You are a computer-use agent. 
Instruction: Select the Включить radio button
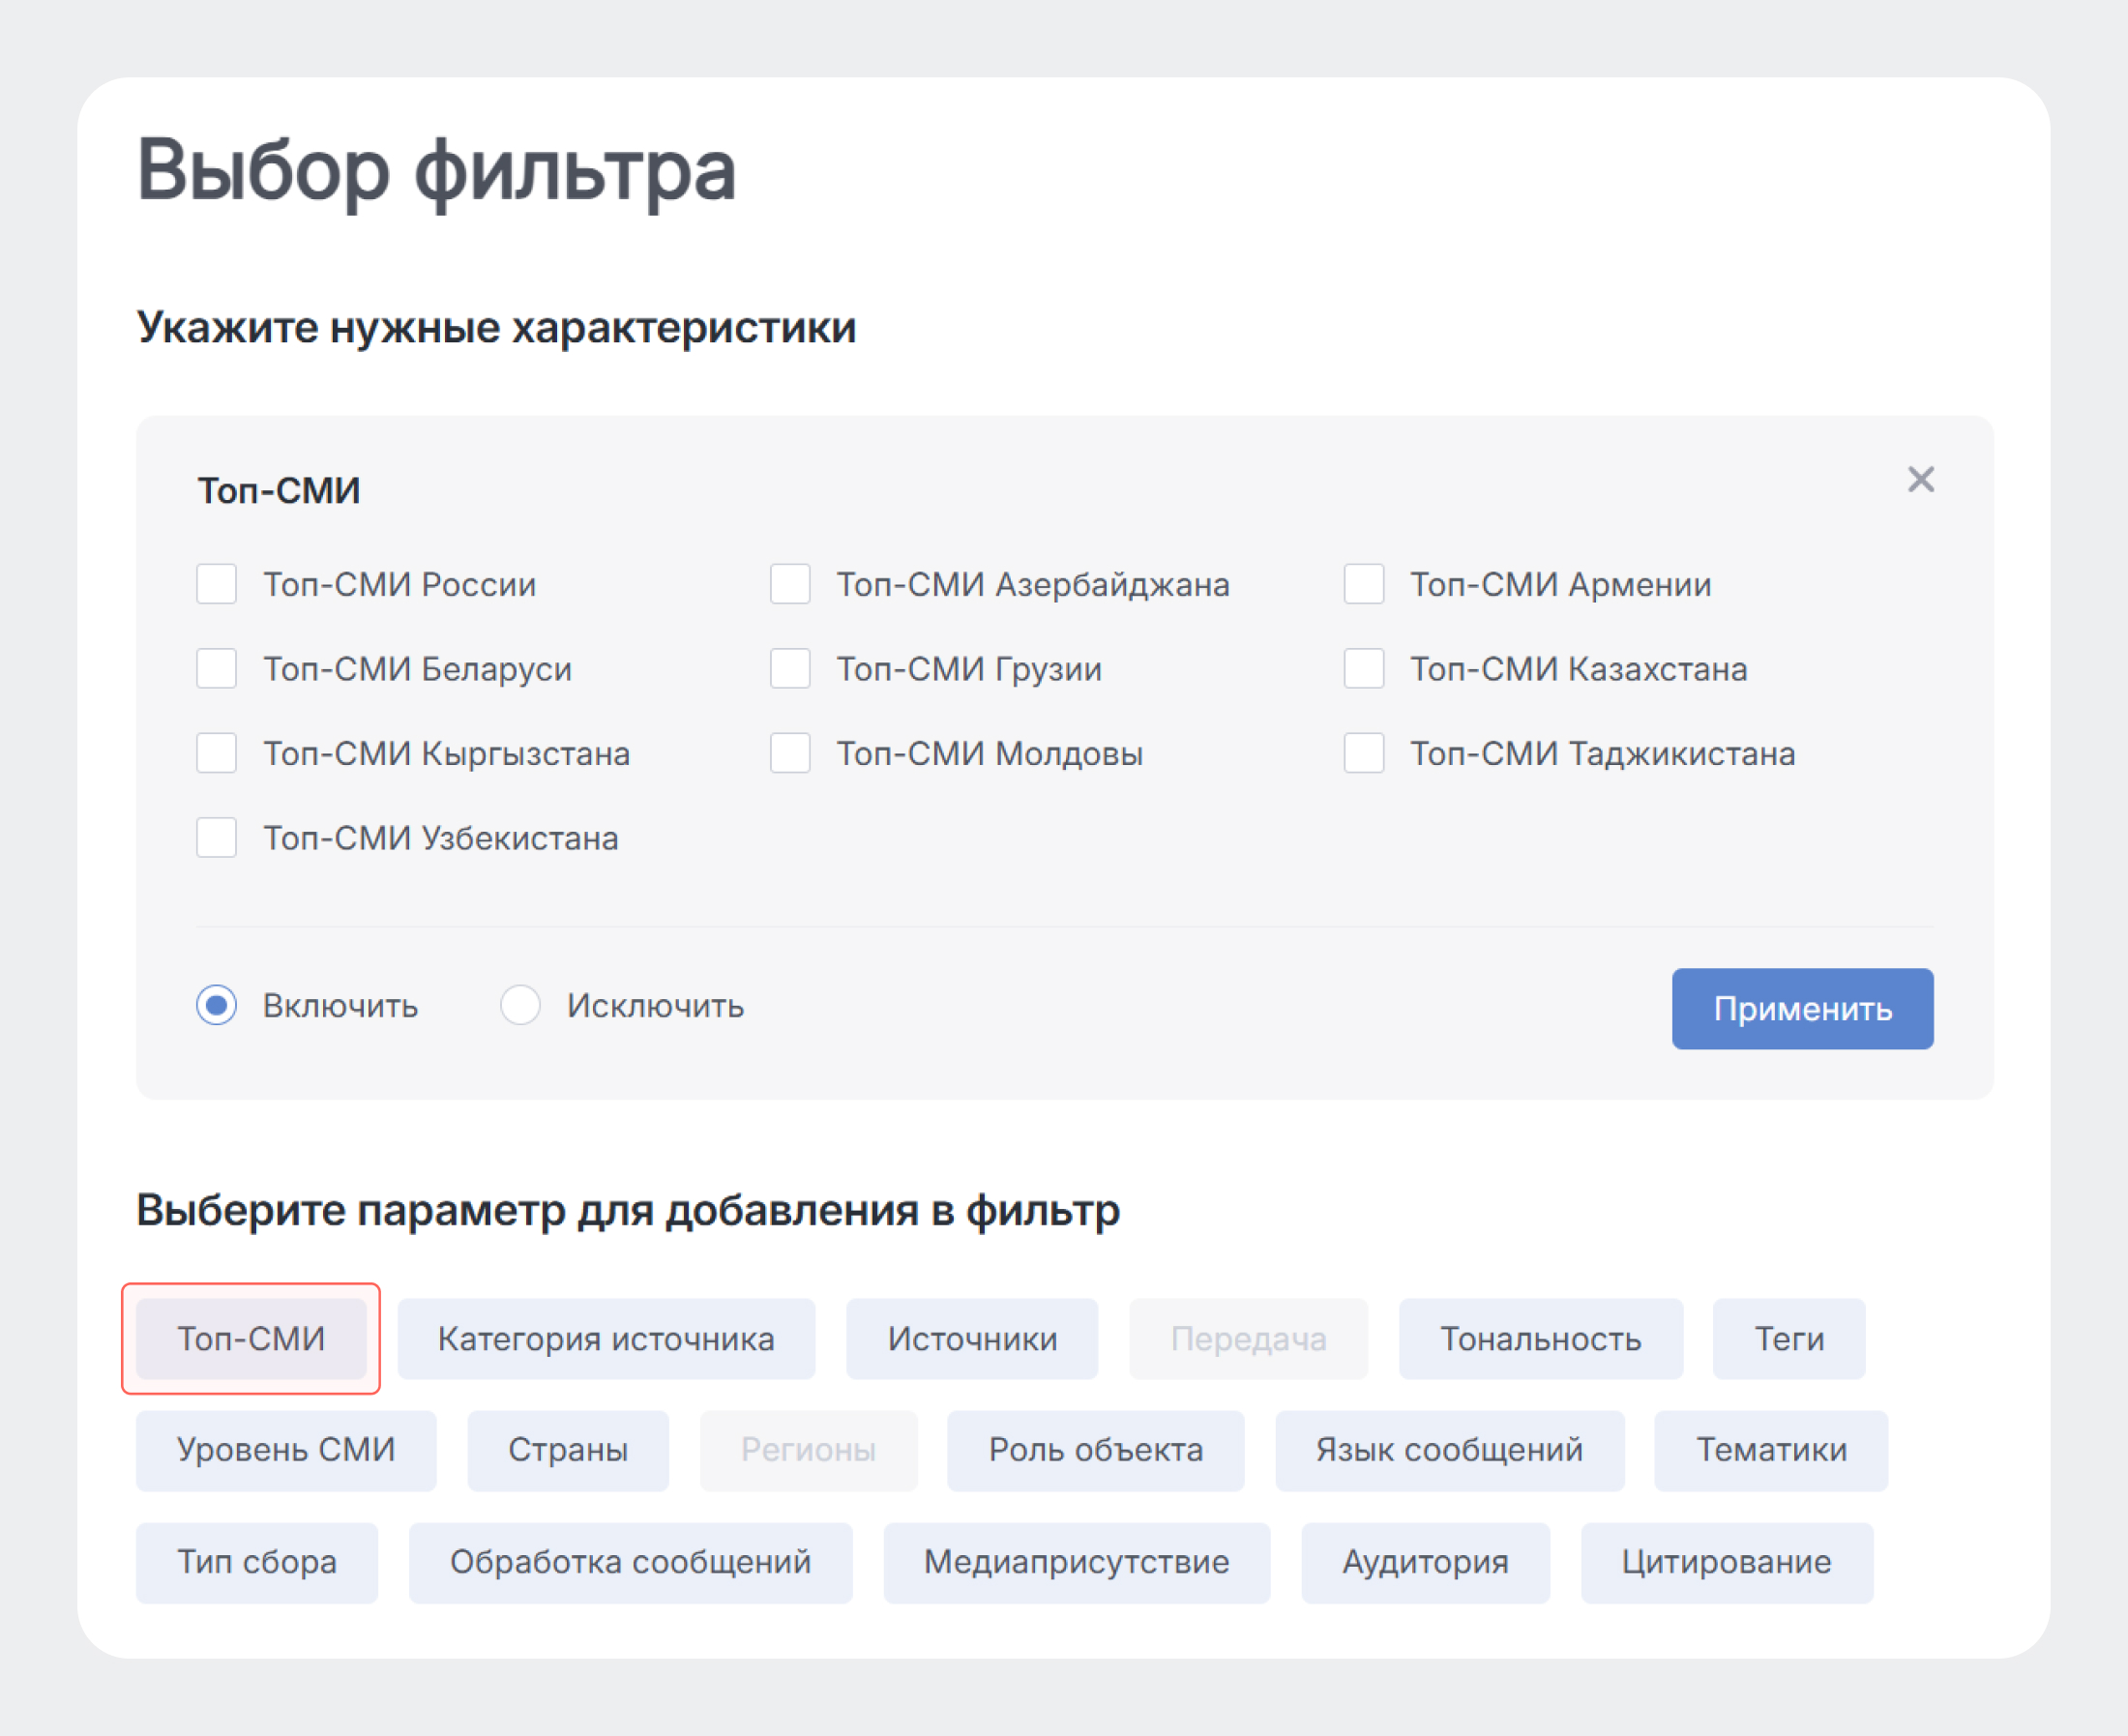[218, 1007]
